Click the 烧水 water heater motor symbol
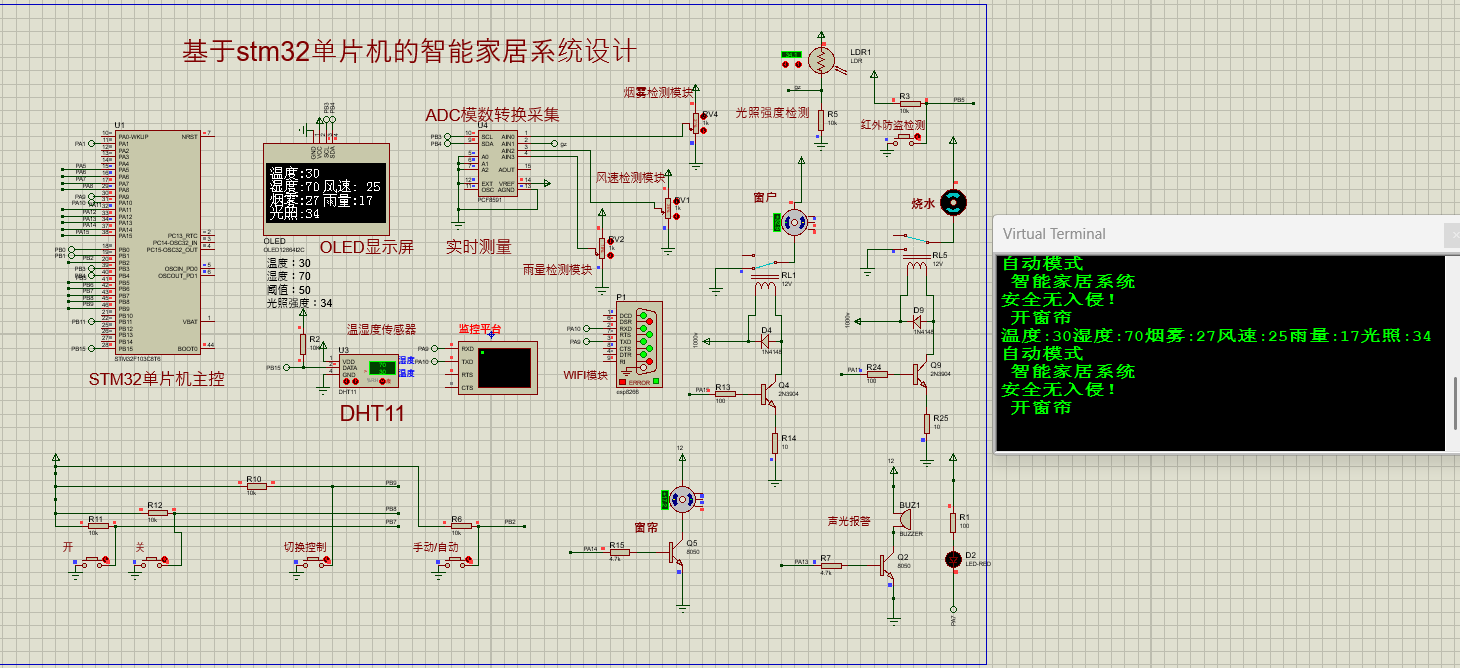The height and width of the screenshot is (668, 1460). (x=953, y=203)
